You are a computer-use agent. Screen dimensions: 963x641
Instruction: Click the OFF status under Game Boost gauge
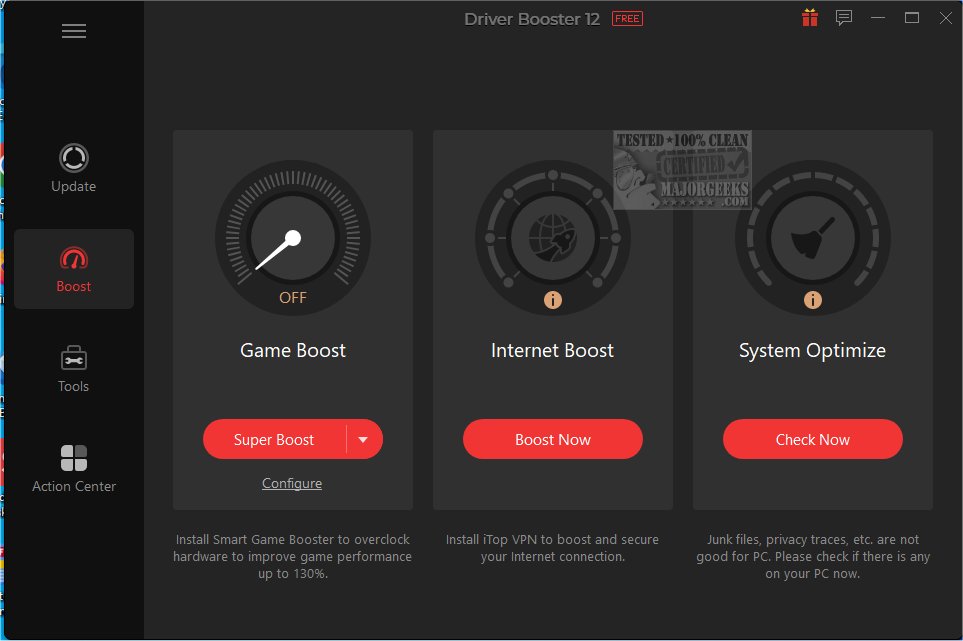coord(293,298)
